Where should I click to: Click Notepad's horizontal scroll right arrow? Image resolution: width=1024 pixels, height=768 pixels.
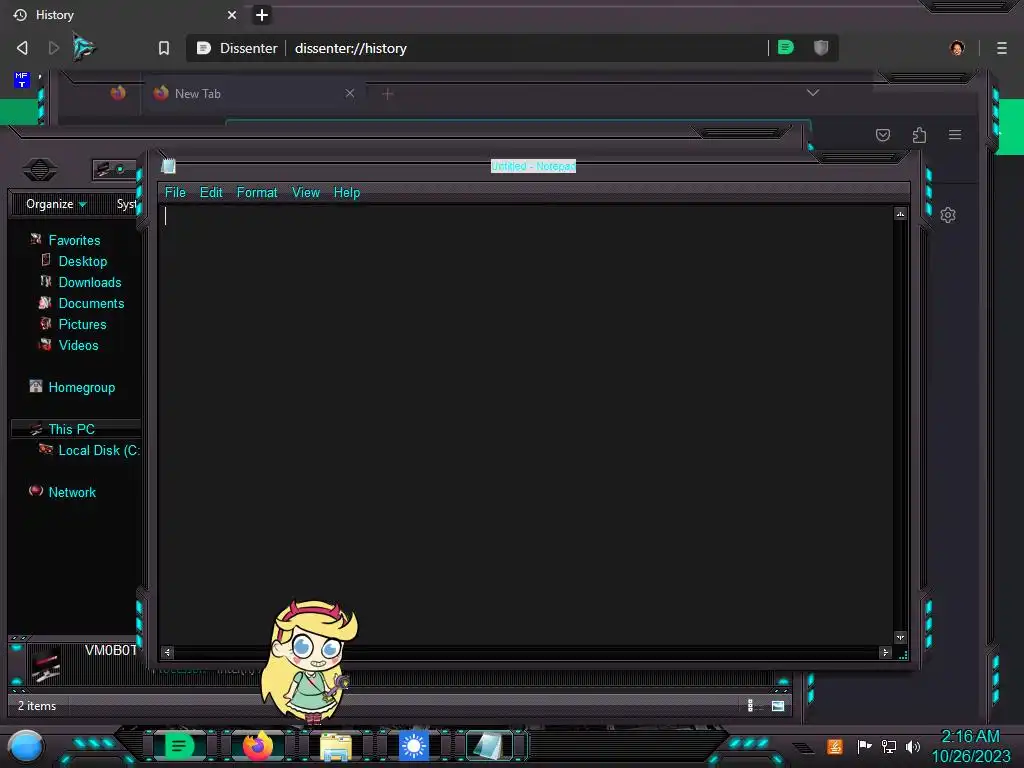coord(886,652)
